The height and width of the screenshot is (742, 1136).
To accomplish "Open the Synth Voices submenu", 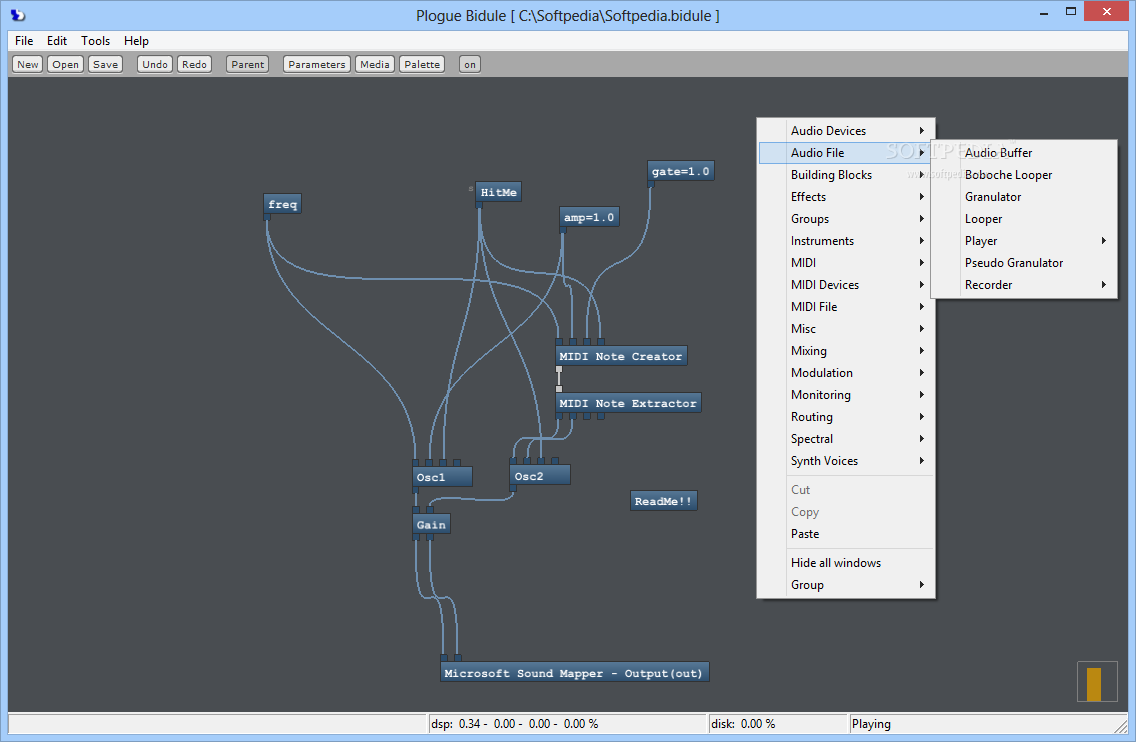I will [x=846, y=461].
